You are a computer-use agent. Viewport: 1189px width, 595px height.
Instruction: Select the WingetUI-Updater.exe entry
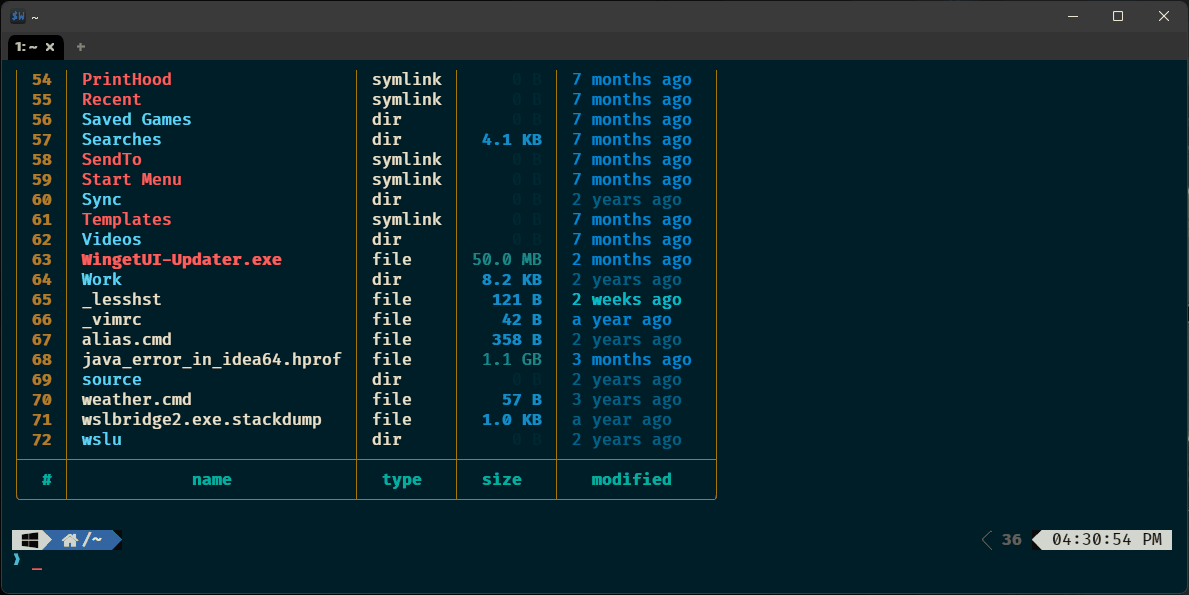pyautogui.click(x=181, y=259)
